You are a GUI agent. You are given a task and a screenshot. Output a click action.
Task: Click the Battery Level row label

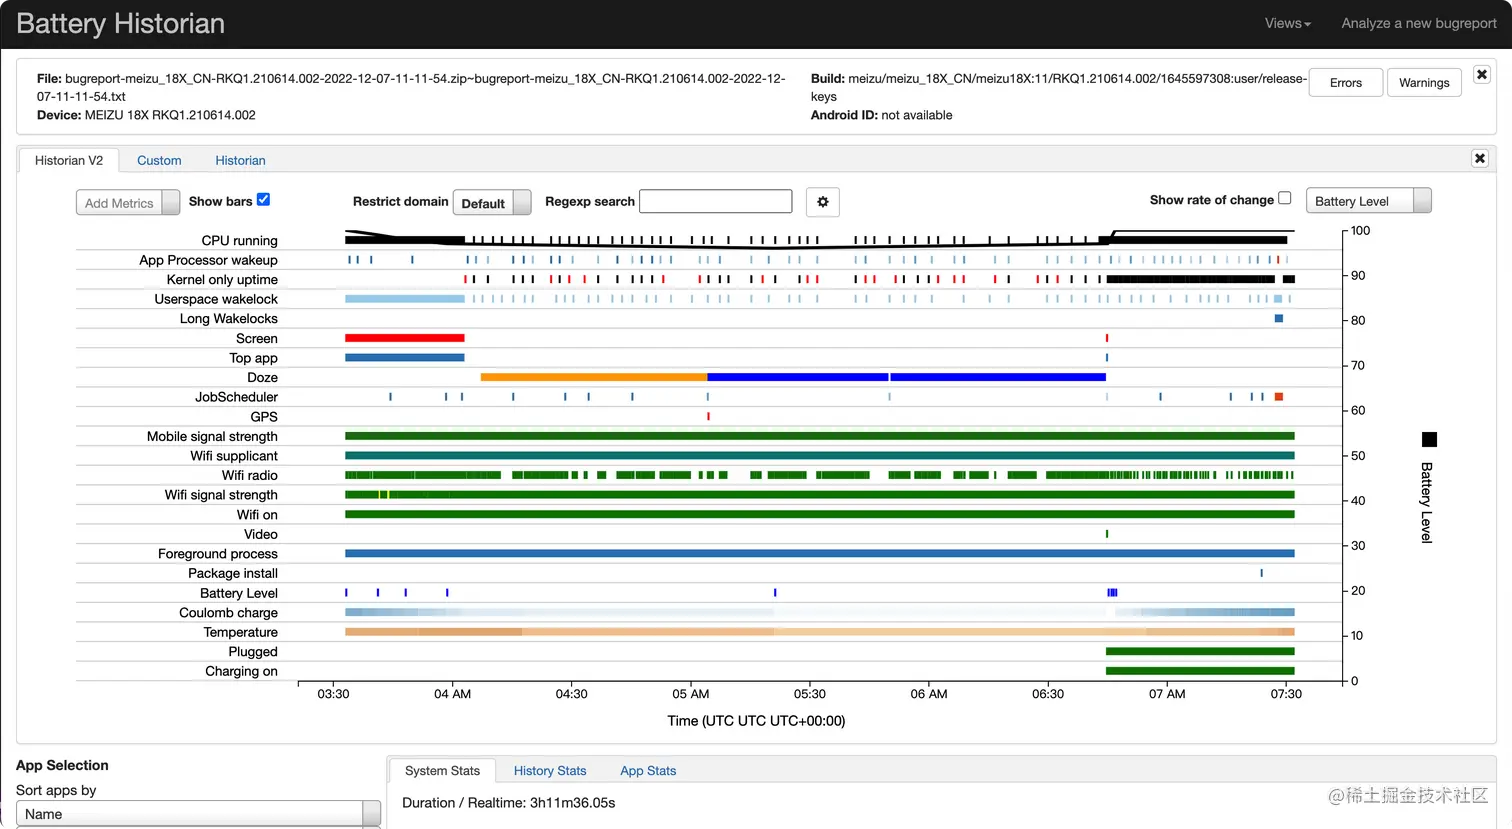[x=238, y=593]
